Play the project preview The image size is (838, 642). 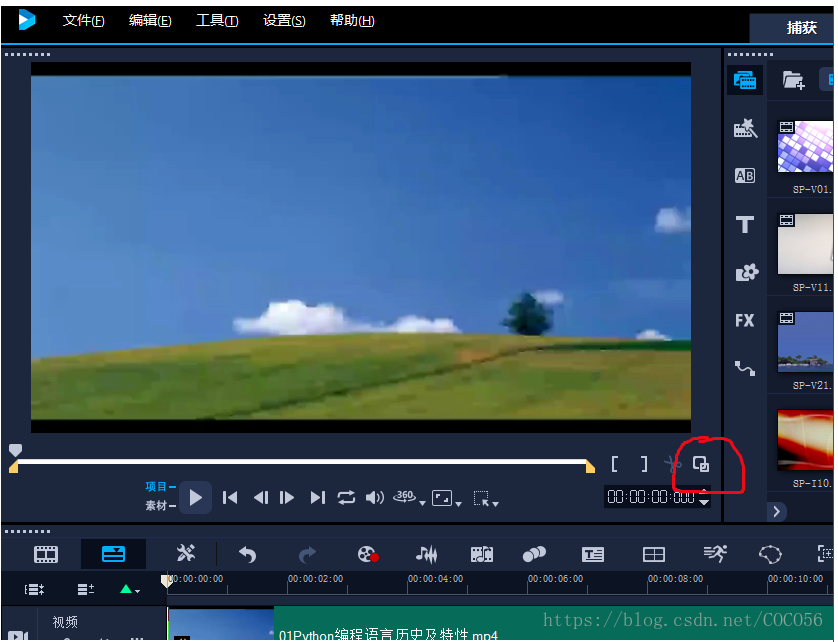[x=196, y=498]
